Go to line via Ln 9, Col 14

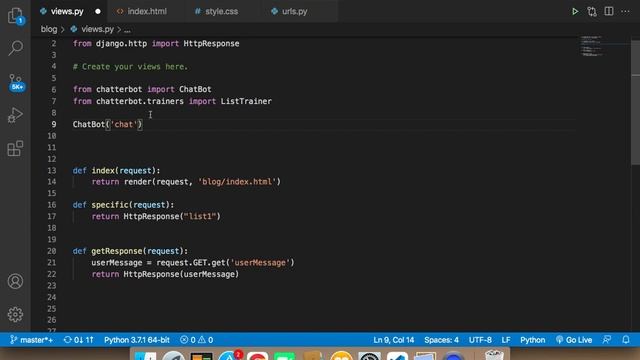point(393,340)
